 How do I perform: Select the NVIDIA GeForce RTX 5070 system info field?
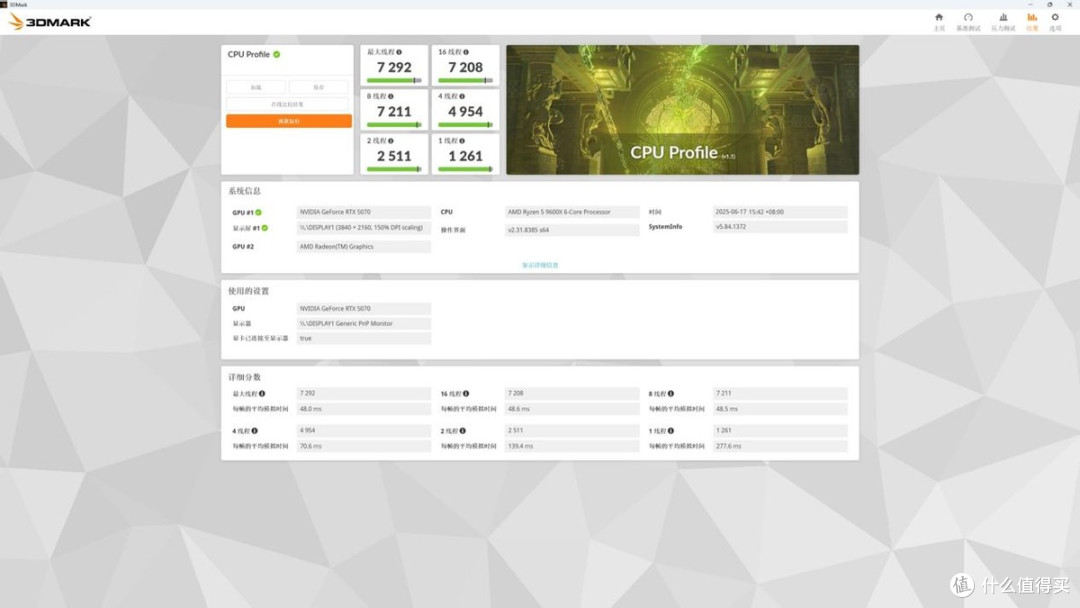pyautogui.click(x=364, y=212)
